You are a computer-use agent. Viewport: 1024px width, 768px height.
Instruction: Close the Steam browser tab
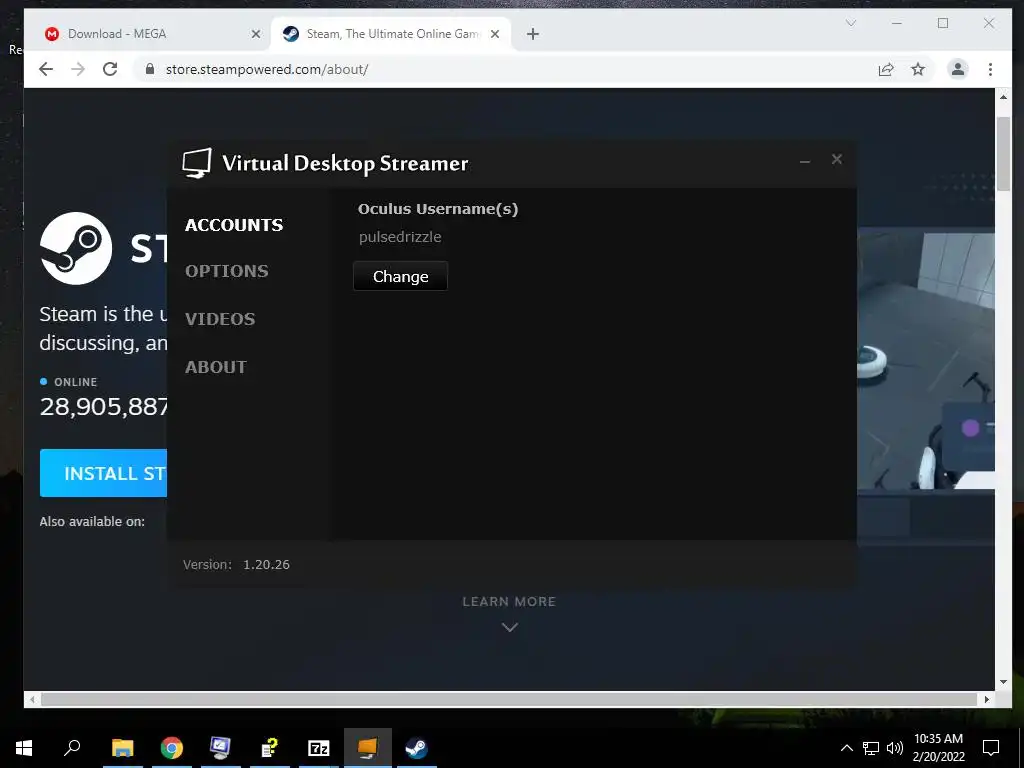(x=495, y=34)
